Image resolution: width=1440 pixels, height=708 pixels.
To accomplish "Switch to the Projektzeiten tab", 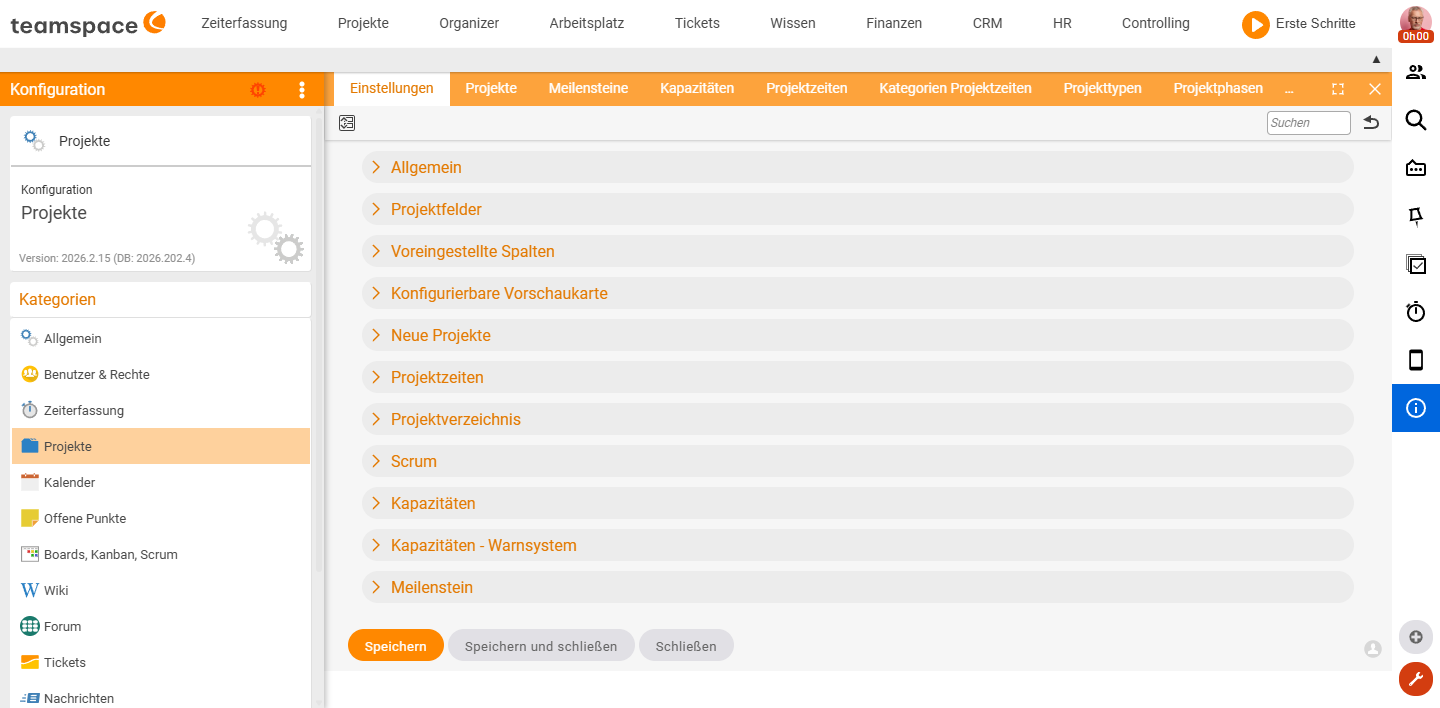I will pyautogui.click(x=807, y=88).
